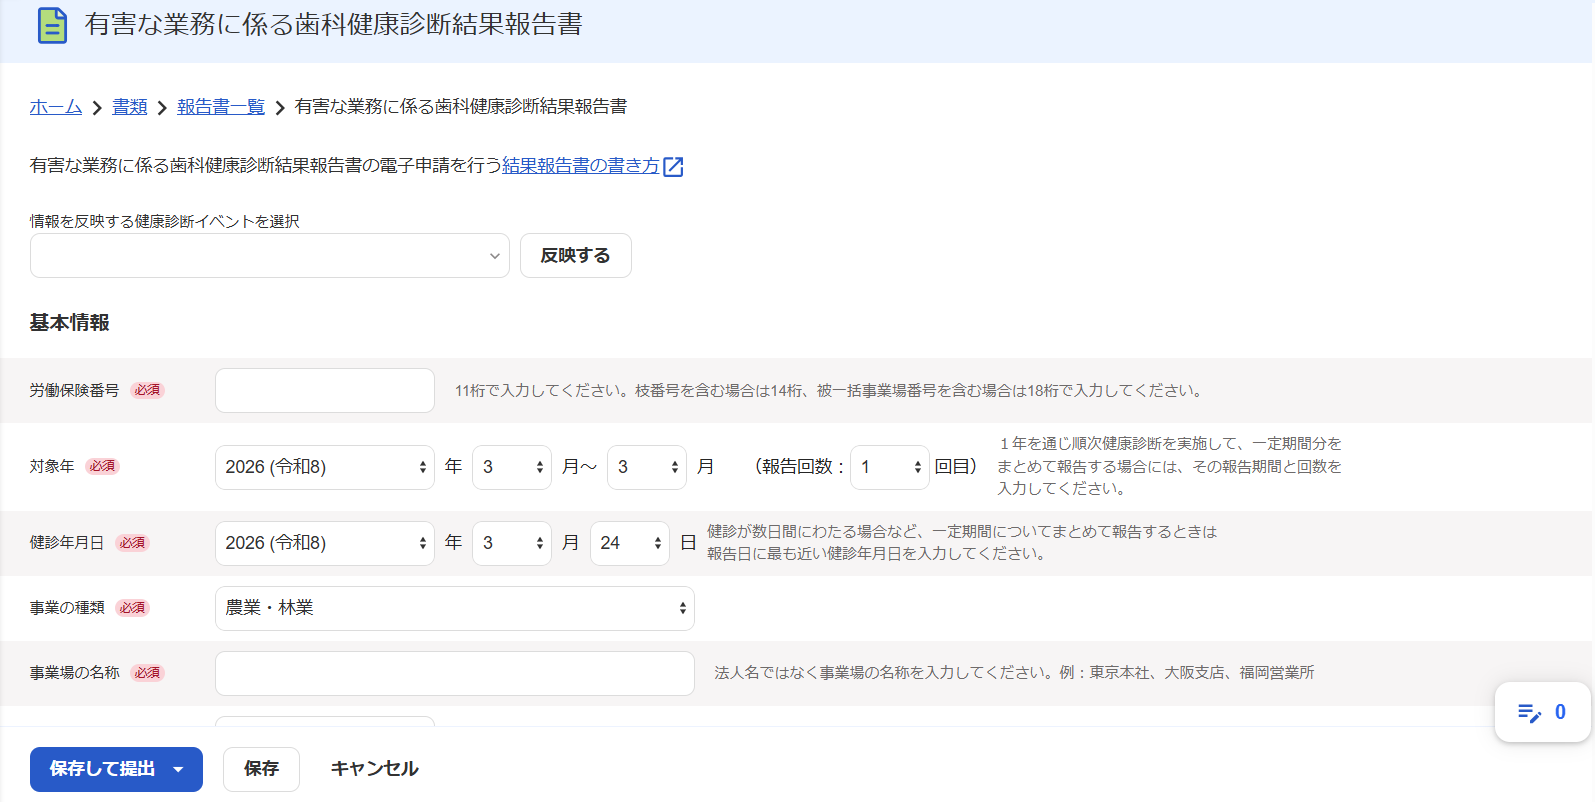Viewport: 1595px width, 802px height.
Task: Click the page title 有害な業務に係る歯科健康診断結果報告書
Action: coord(334,25)
